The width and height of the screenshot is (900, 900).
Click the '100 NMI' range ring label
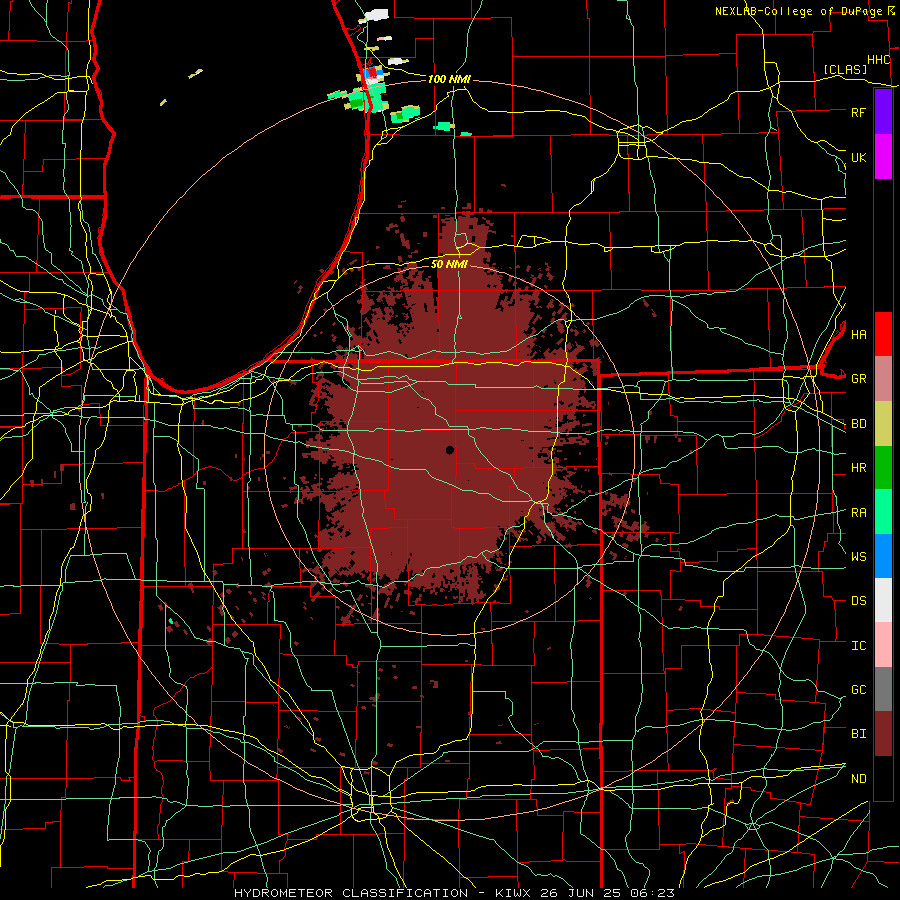(449, 79)
